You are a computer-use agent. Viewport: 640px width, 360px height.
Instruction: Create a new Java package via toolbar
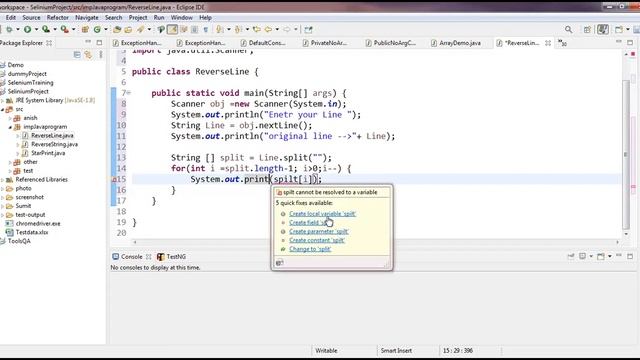(85, 29)
